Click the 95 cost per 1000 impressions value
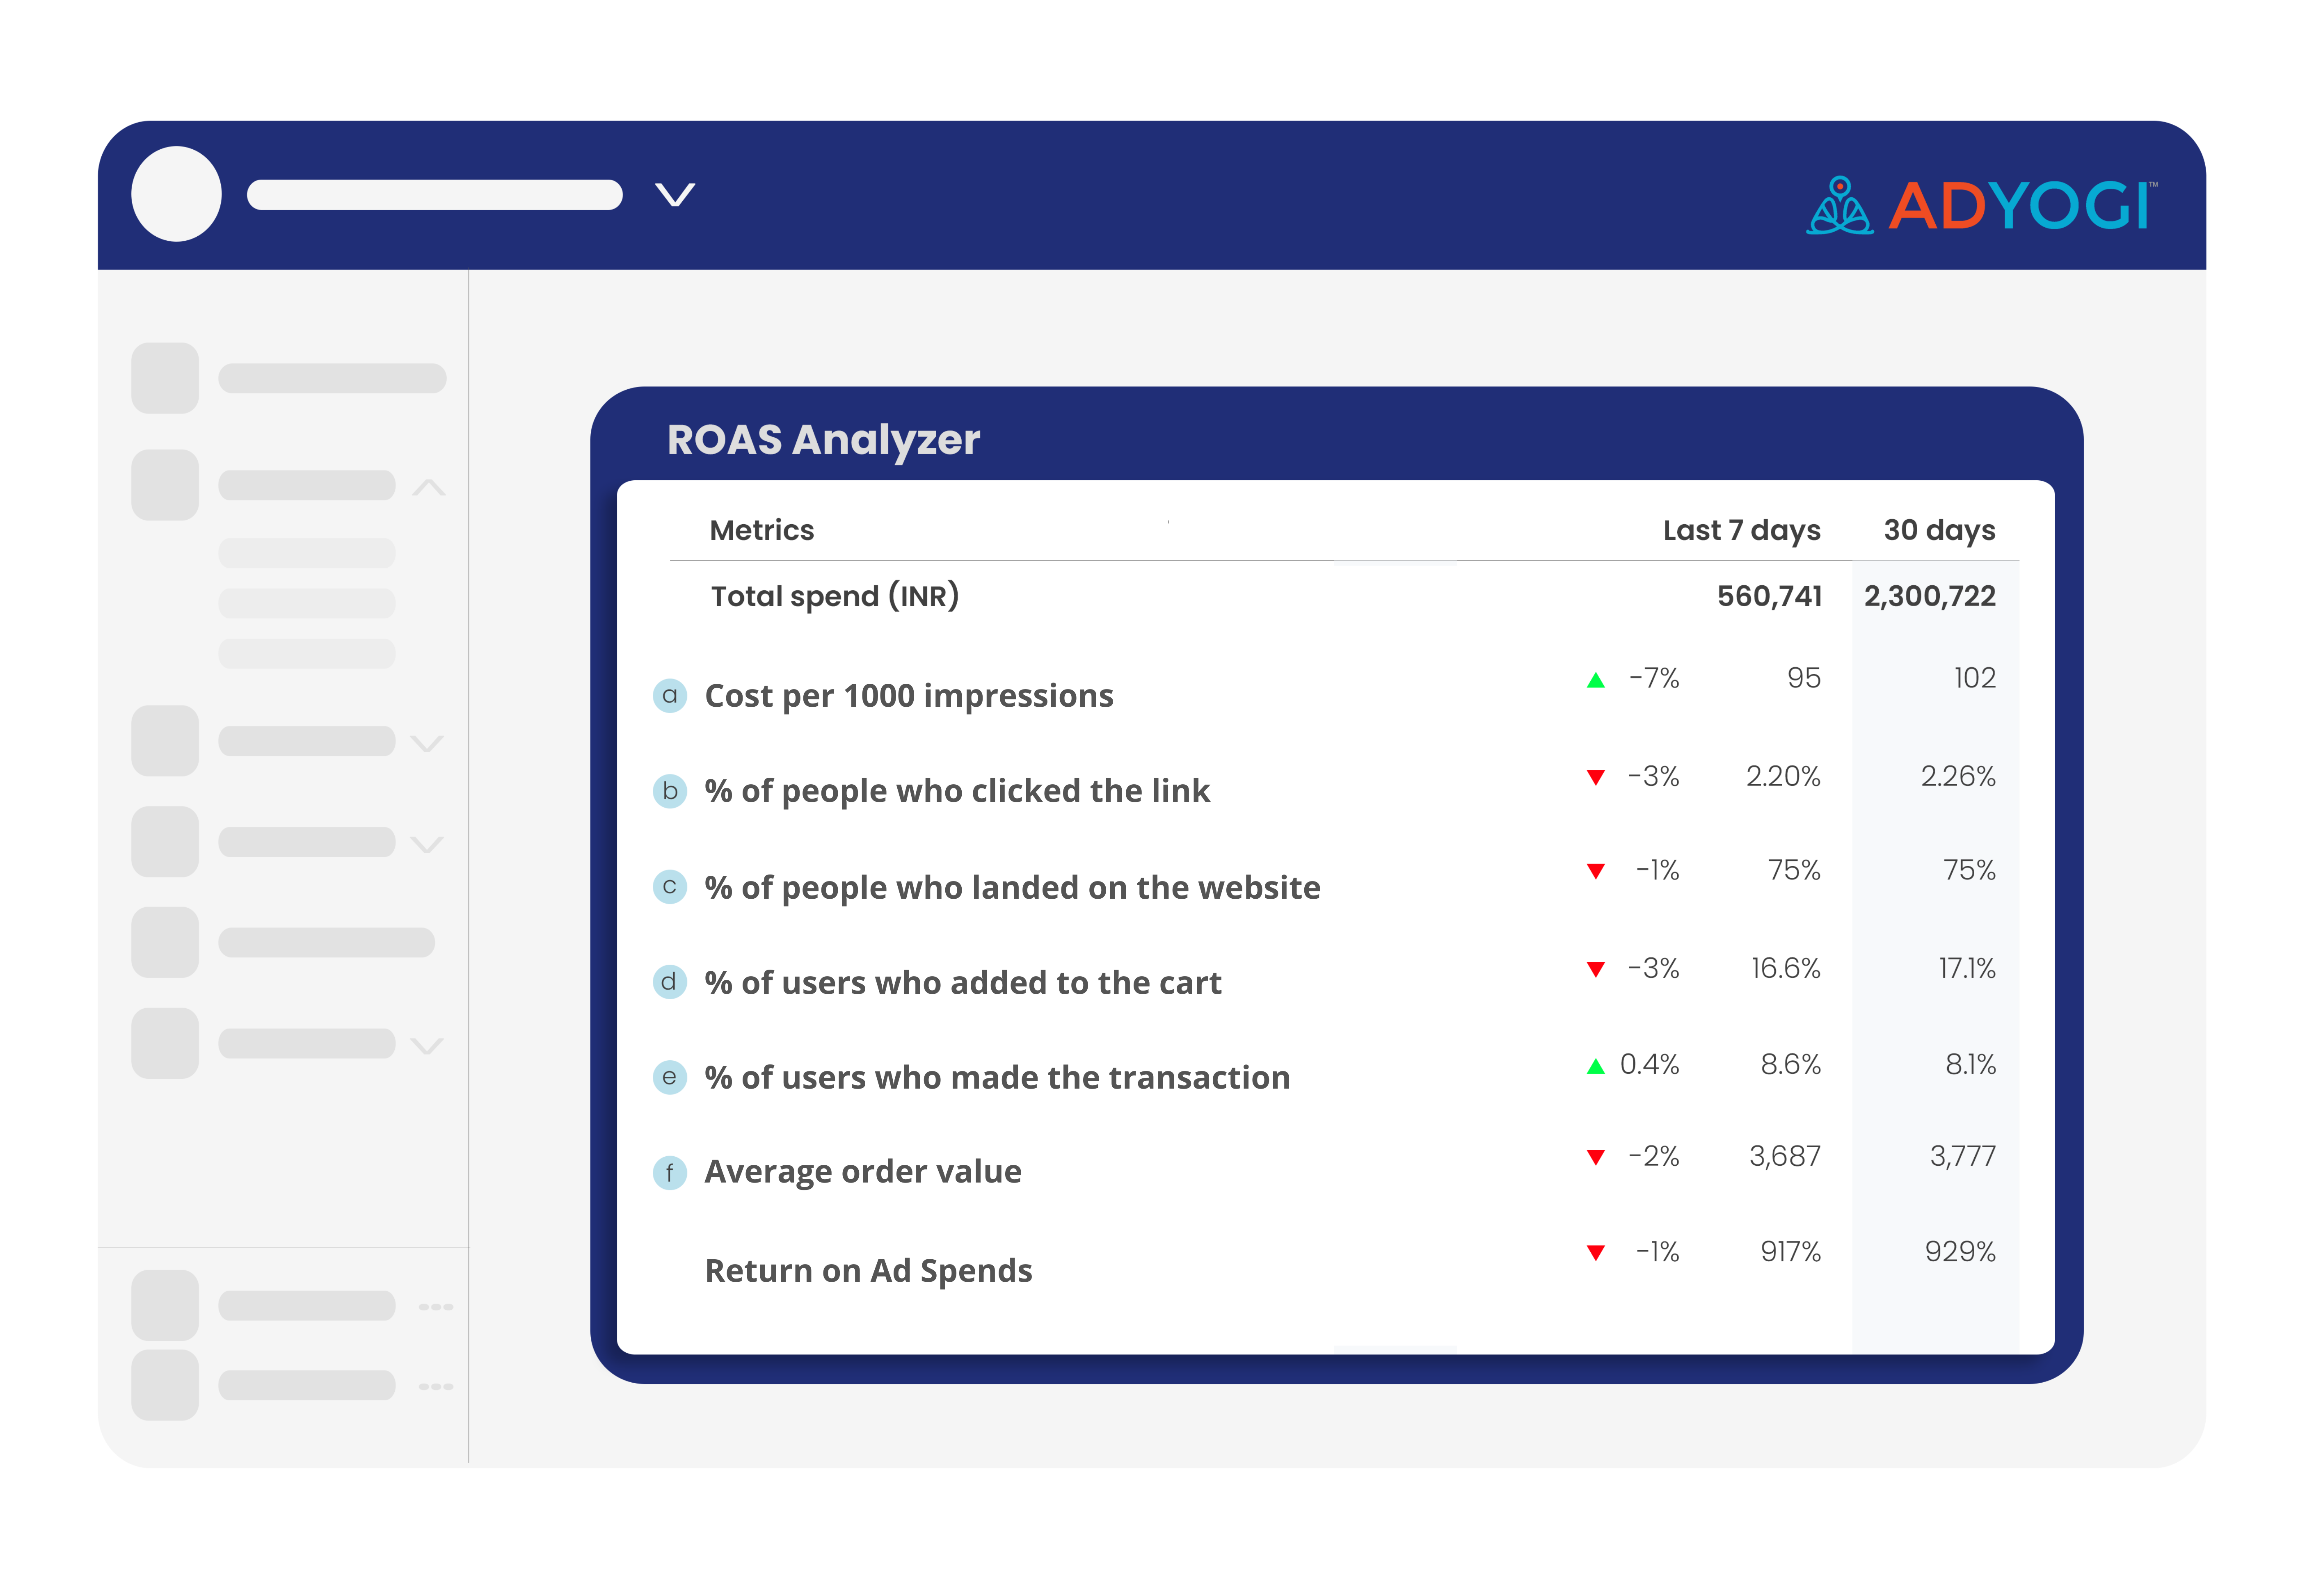Viewport: 2314px width, 1596px height. pyautogui.click(x=1804, y=679)
